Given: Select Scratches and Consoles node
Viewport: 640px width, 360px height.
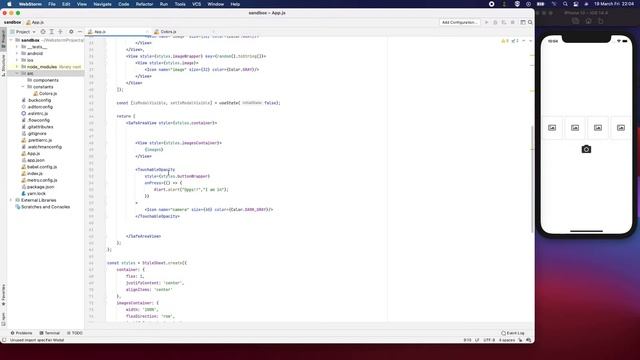Looking at the screenshot, I should (42, 207).
